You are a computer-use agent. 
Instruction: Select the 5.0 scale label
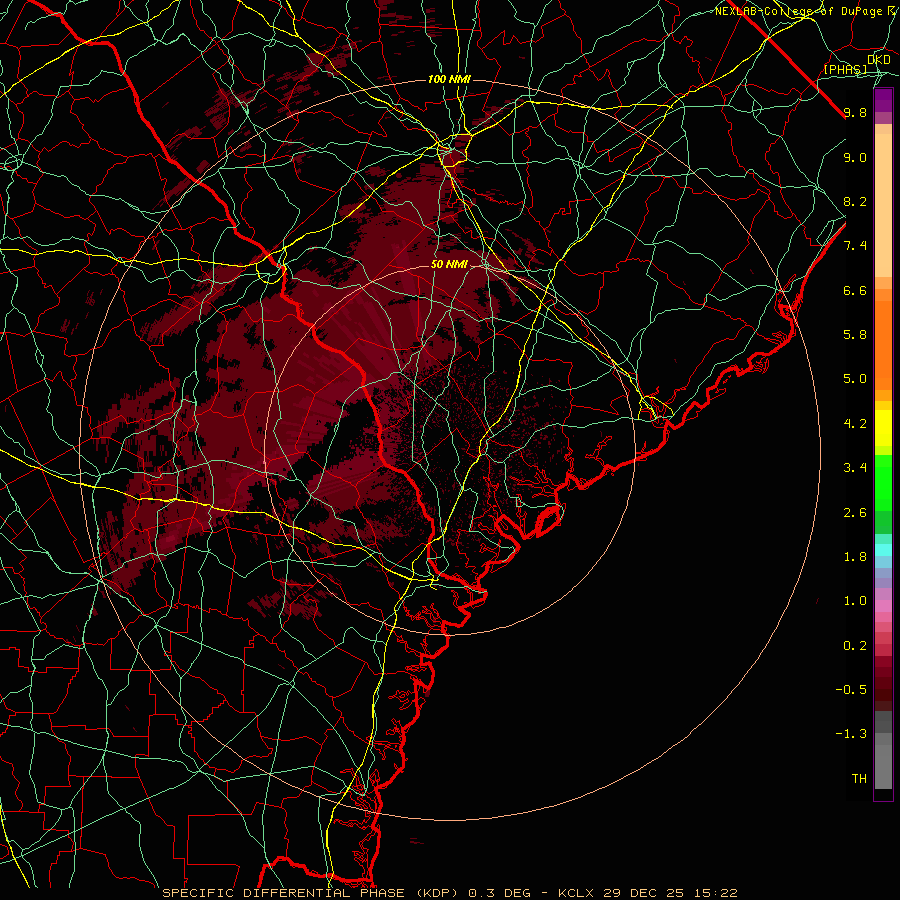tap(855, 379)
